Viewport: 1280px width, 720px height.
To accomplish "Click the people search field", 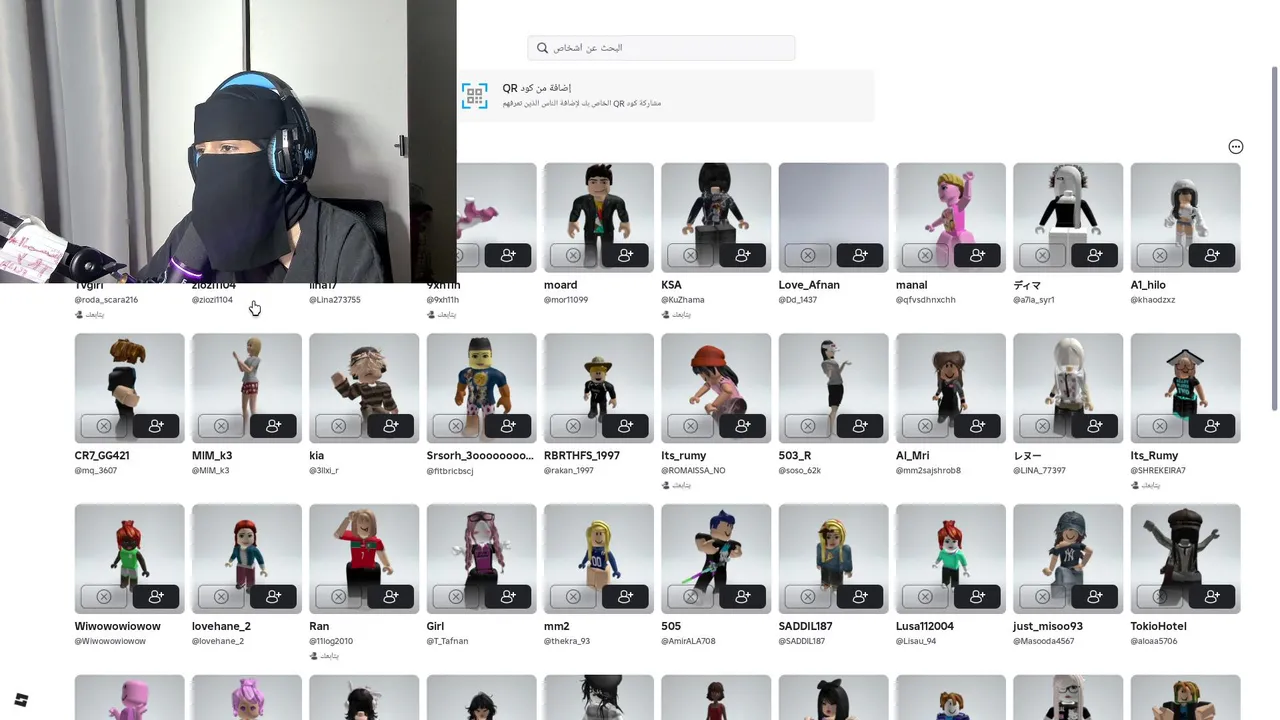I will coord(661,48).
